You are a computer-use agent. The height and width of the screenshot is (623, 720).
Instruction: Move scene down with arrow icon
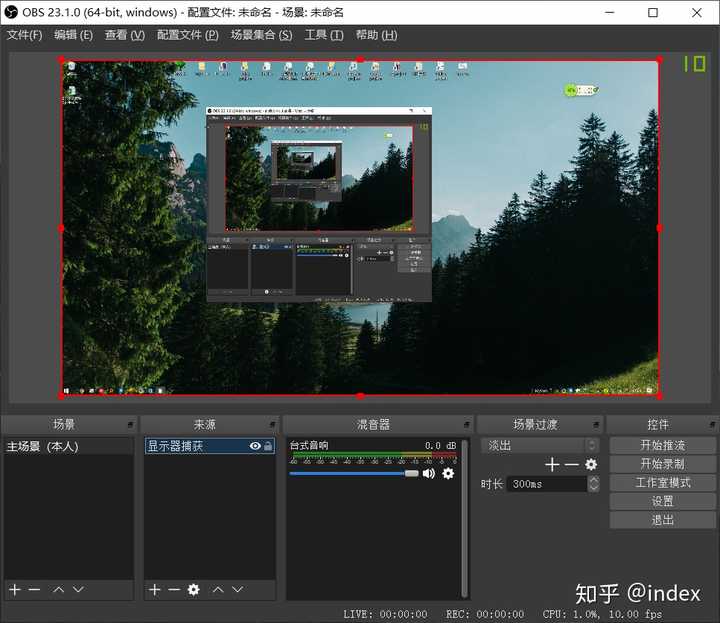click(78, 589)
